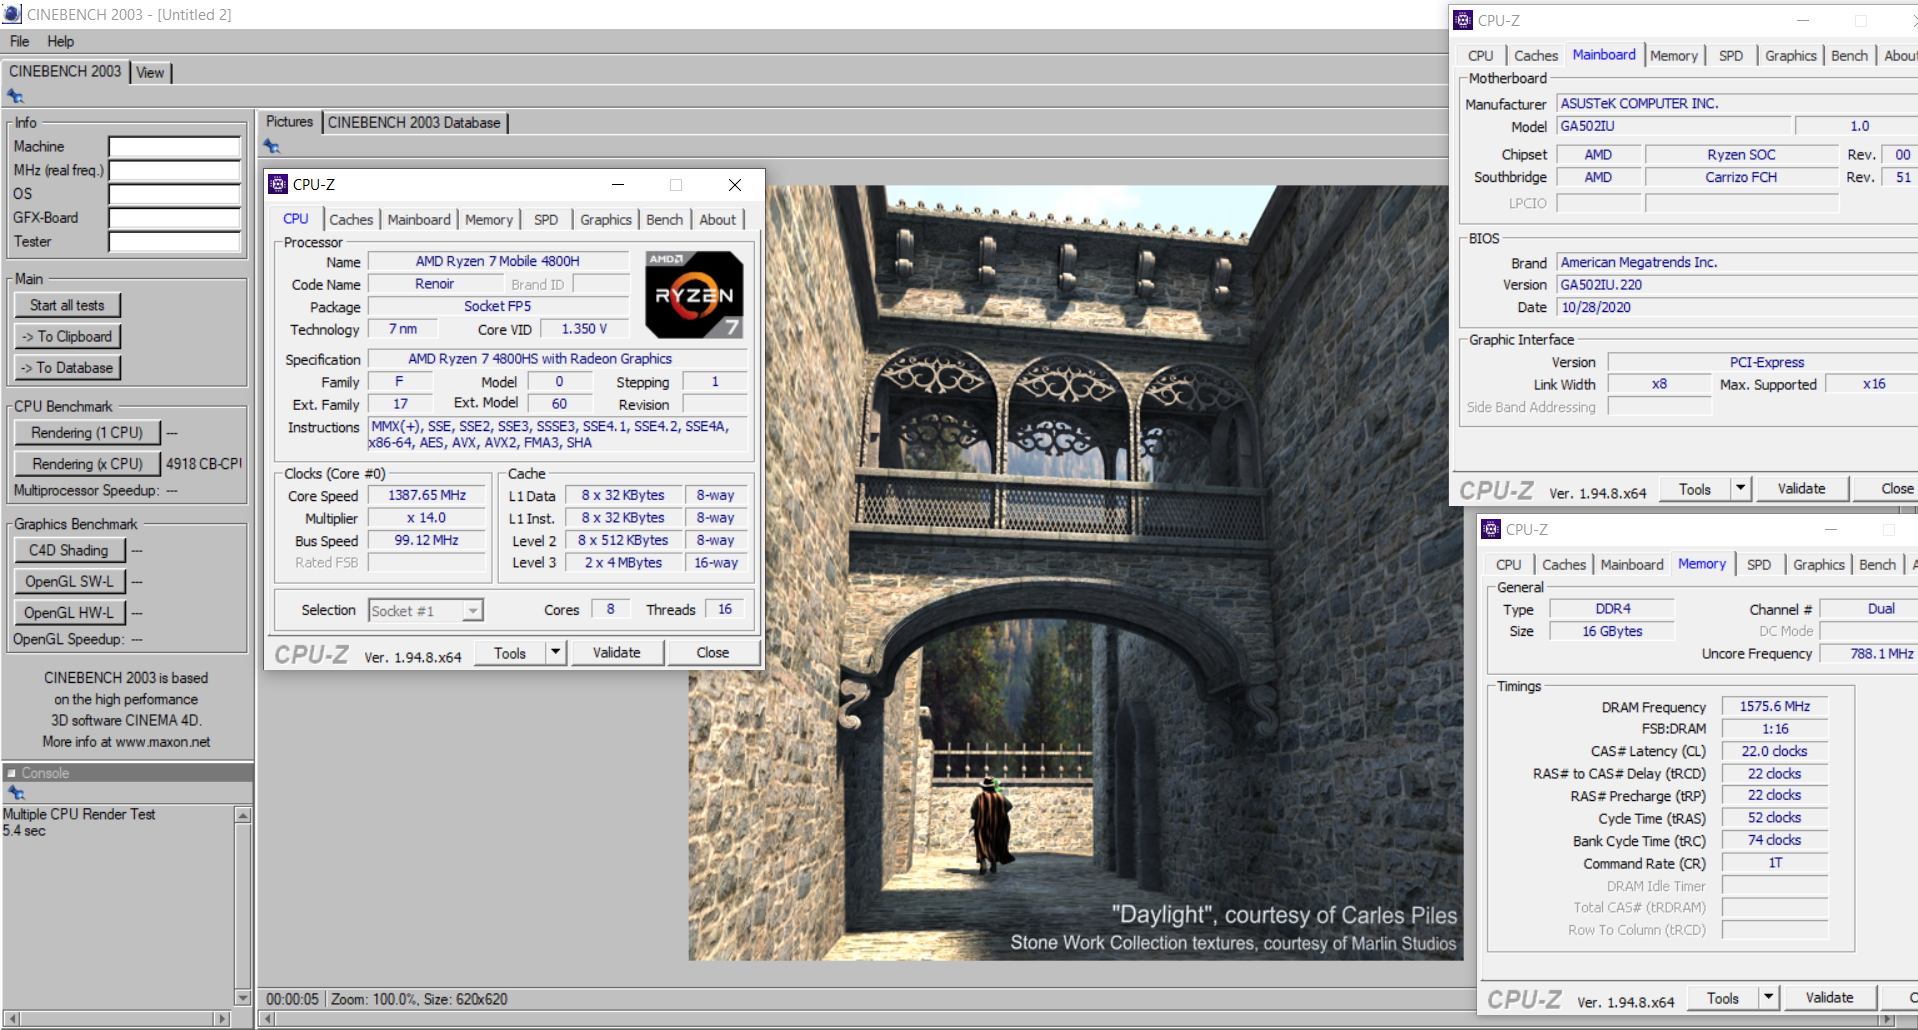This screenshot has width=1918, height=1030.
Task: Start Rendering (x CPU) benchmark
Action: click(x=87, y=463)
